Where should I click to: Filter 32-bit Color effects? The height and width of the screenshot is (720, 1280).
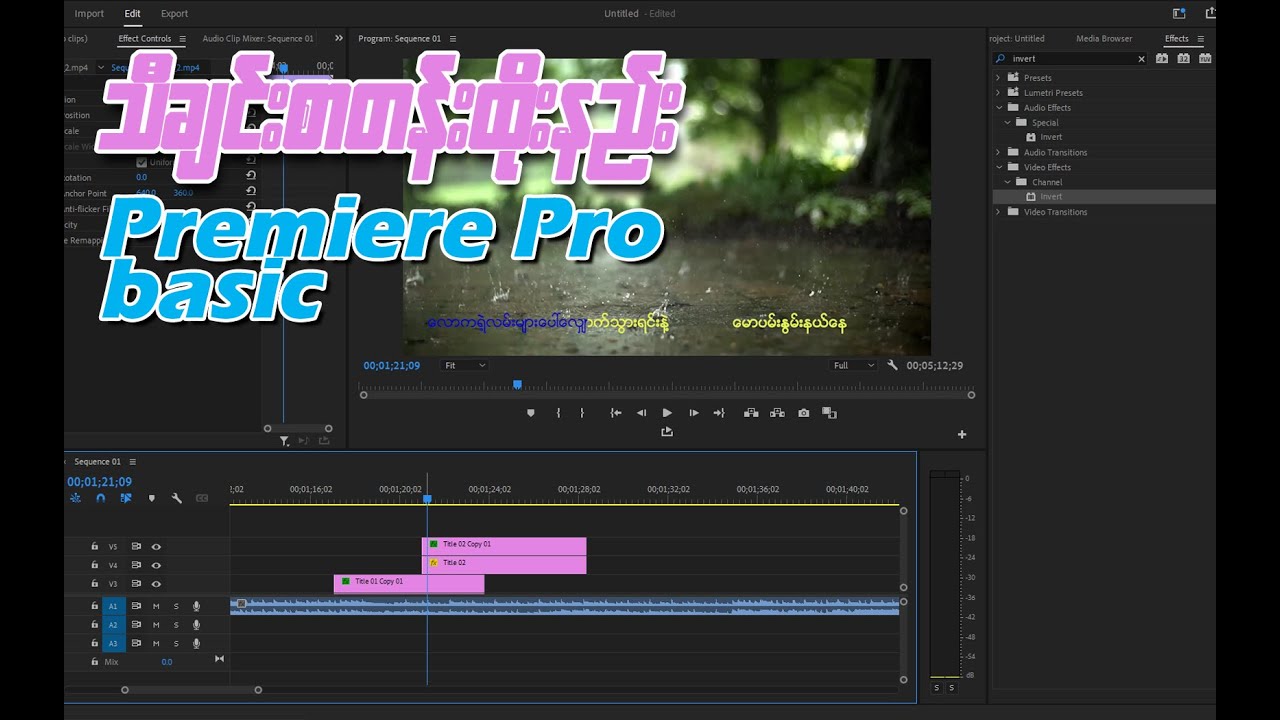click(1183, 59)
